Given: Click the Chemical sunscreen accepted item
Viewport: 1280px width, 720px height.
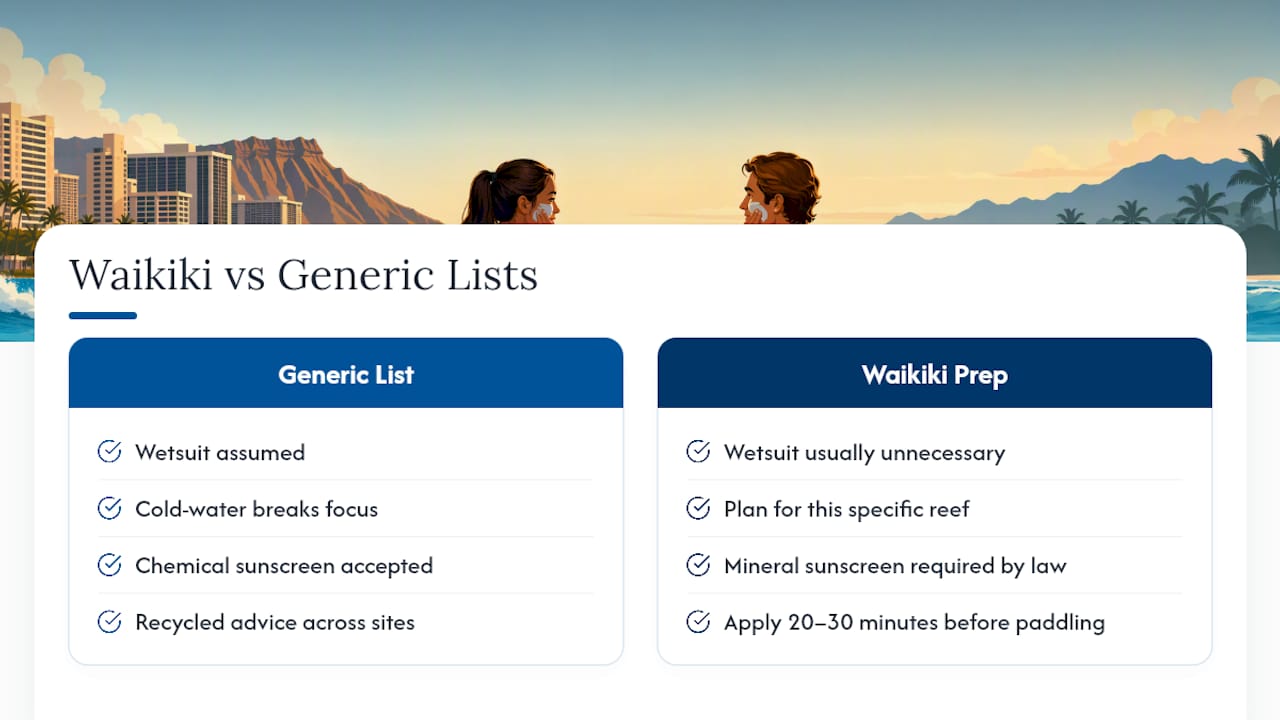Looking at the screenshot, I should 284,566.
